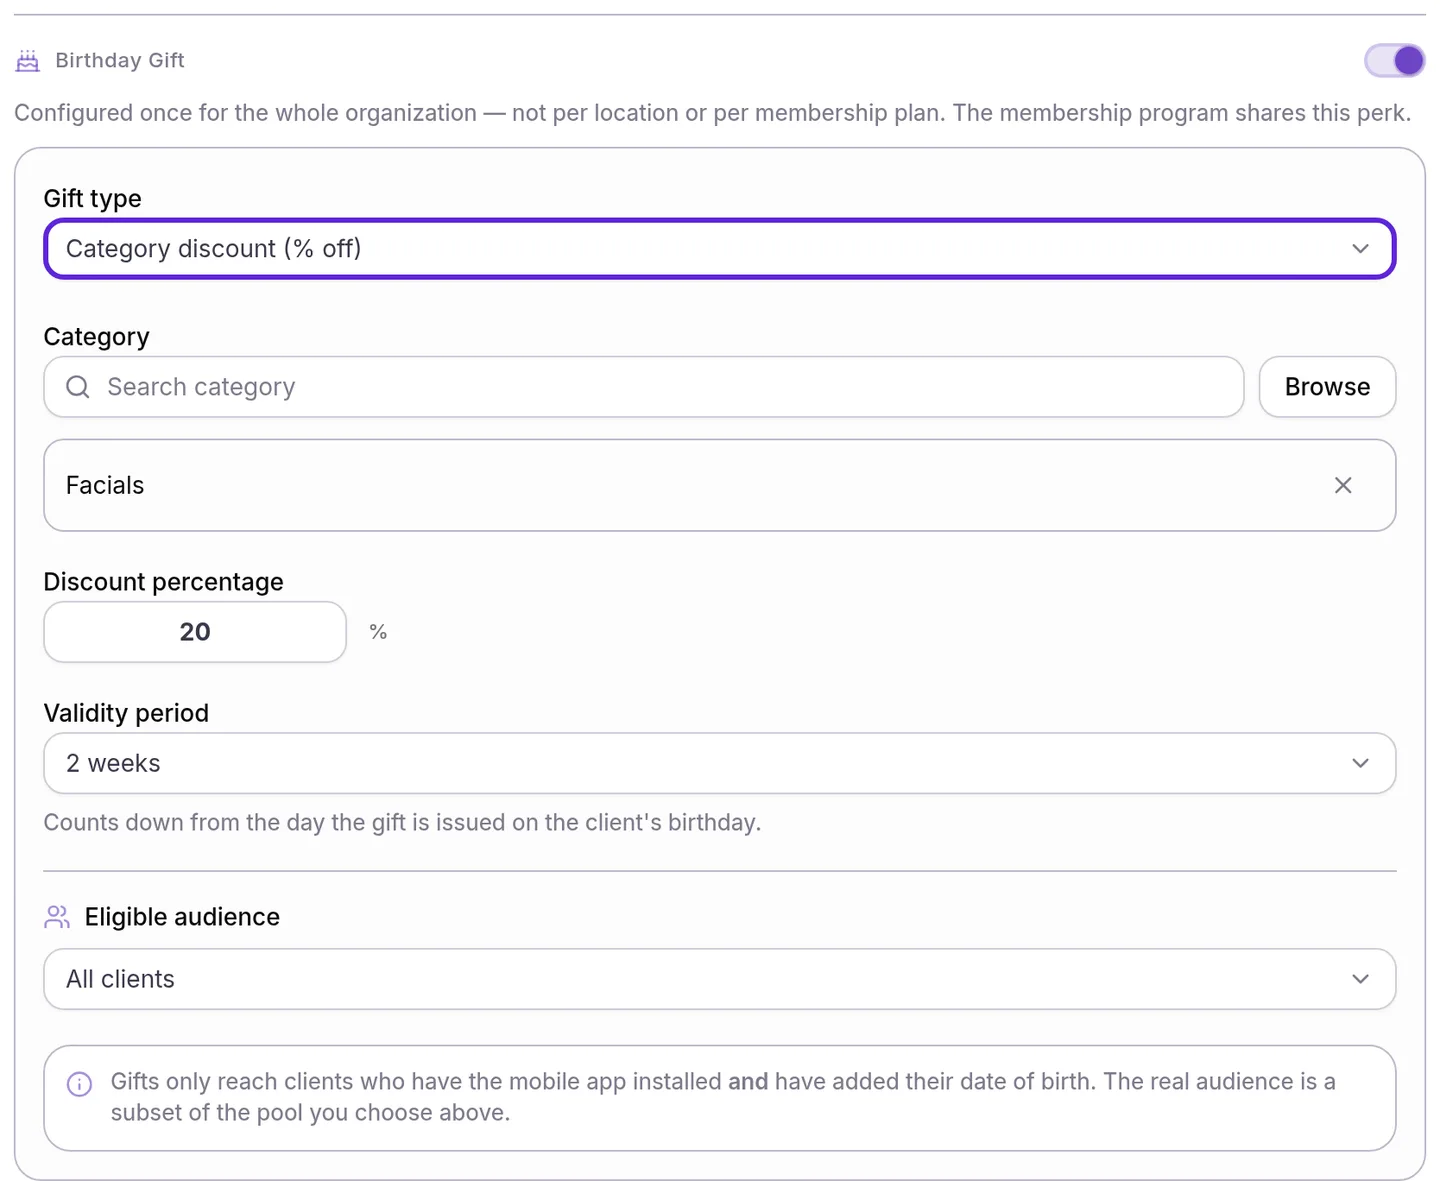Click the Discount percentage label
This screenshot has height=1181, width=1440.
[x=163, y=582]
